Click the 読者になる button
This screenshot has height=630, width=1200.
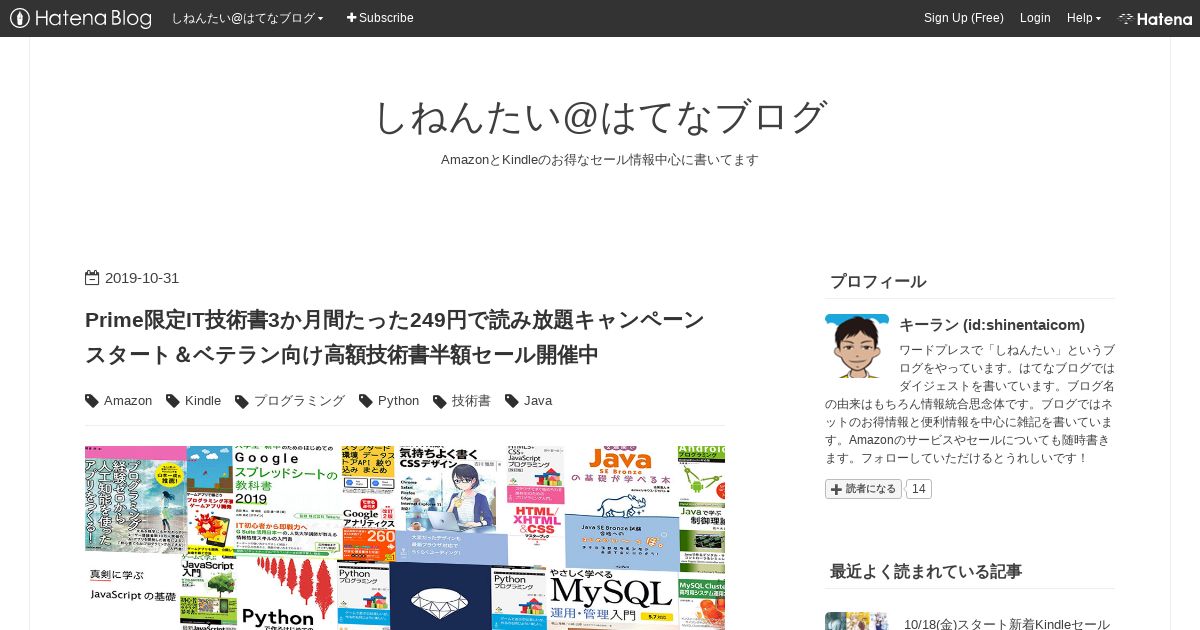coord(863,489)
